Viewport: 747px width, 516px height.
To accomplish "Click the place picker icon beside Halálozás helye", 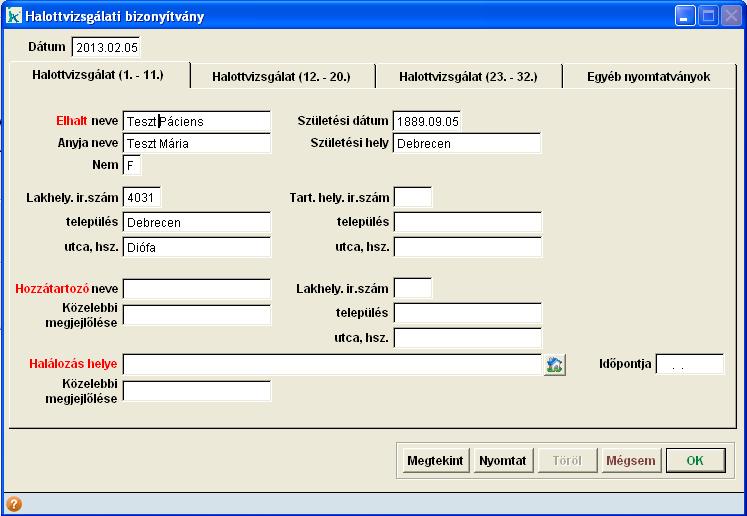I will (555, 366).
